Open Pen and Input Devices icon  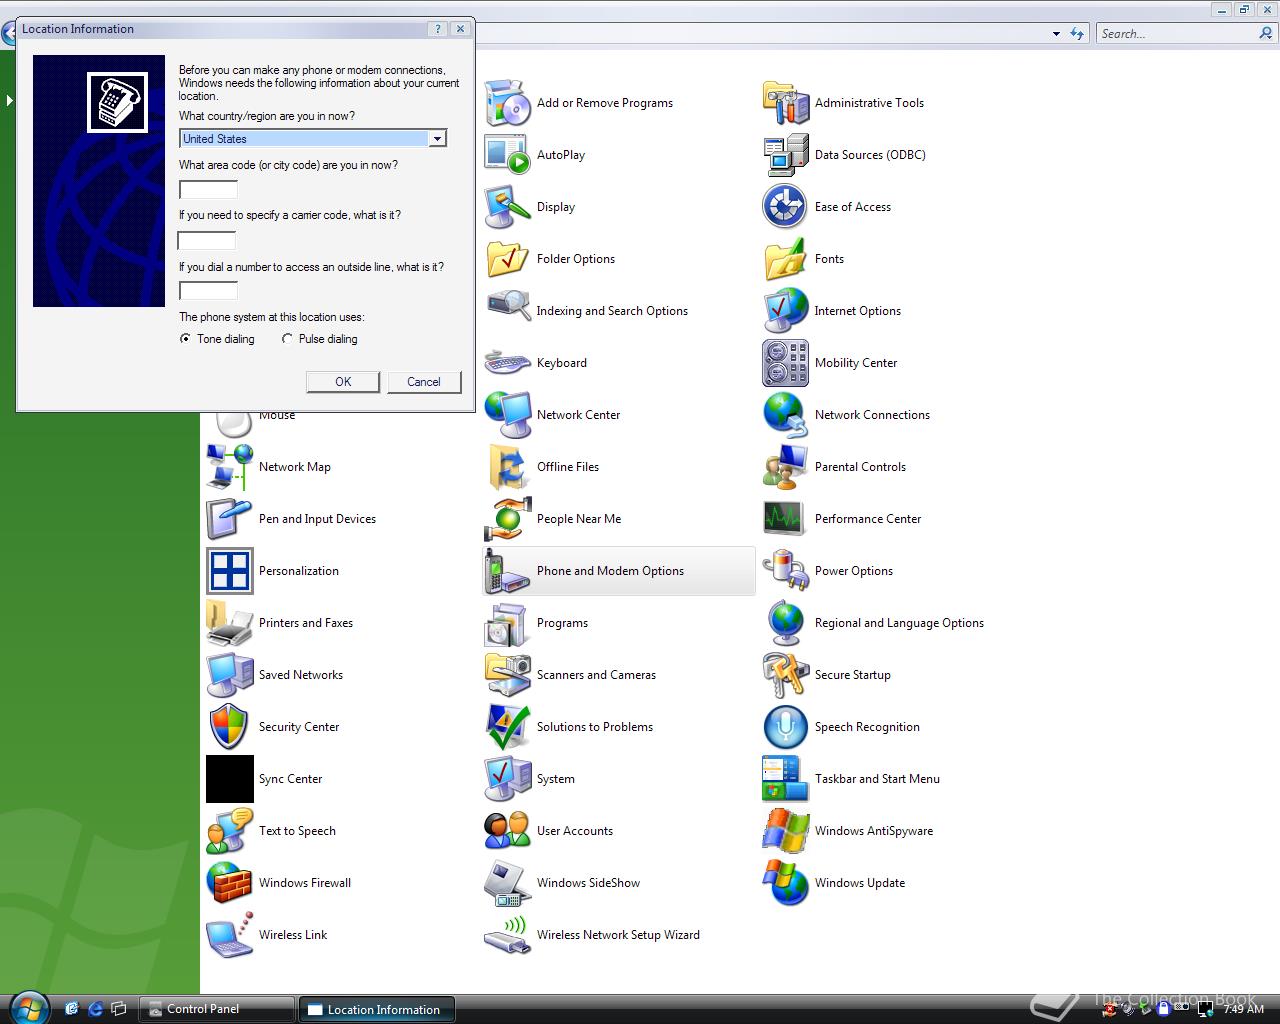tap(230, 519)
